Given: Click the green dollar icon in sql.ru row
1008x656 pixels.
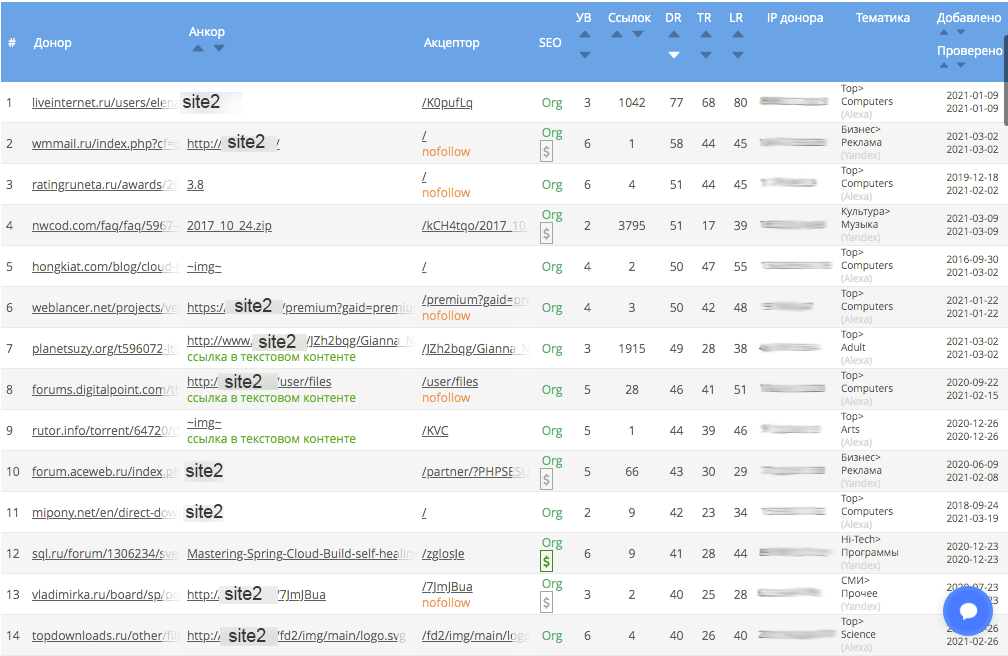Looking at the screenshot, I should coord(546,561).
